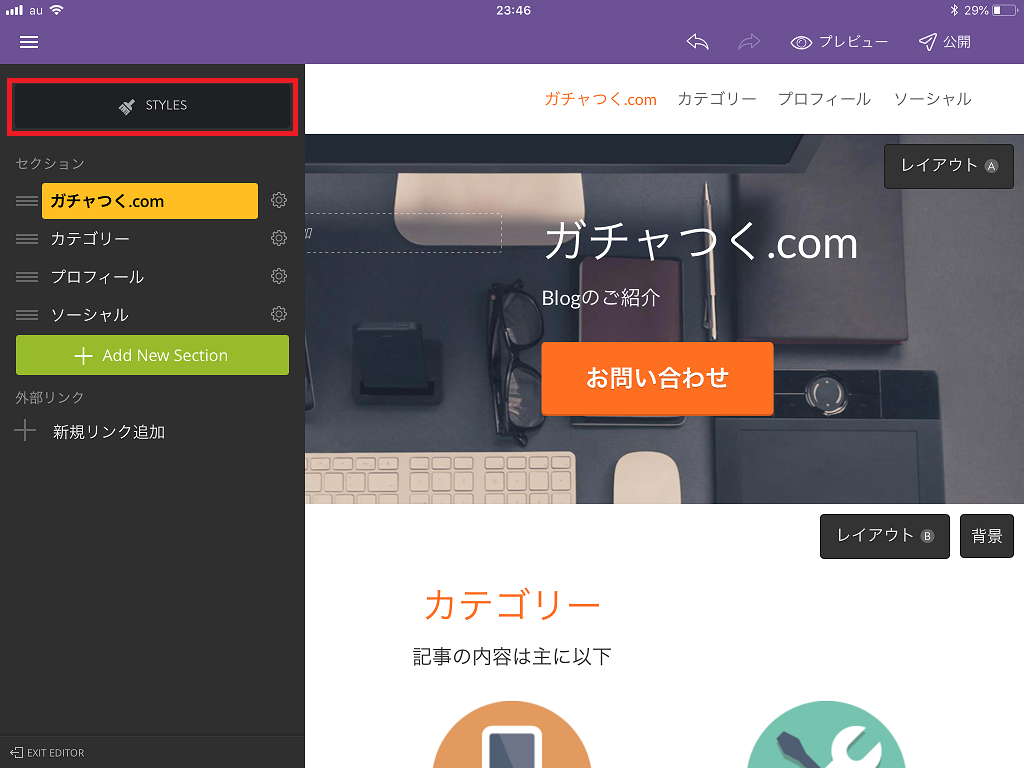The width and height of the screenshot is (1024, 768).
Task: Edit text 記事の内容は主に以下
Action: click(x=512, y=656)
